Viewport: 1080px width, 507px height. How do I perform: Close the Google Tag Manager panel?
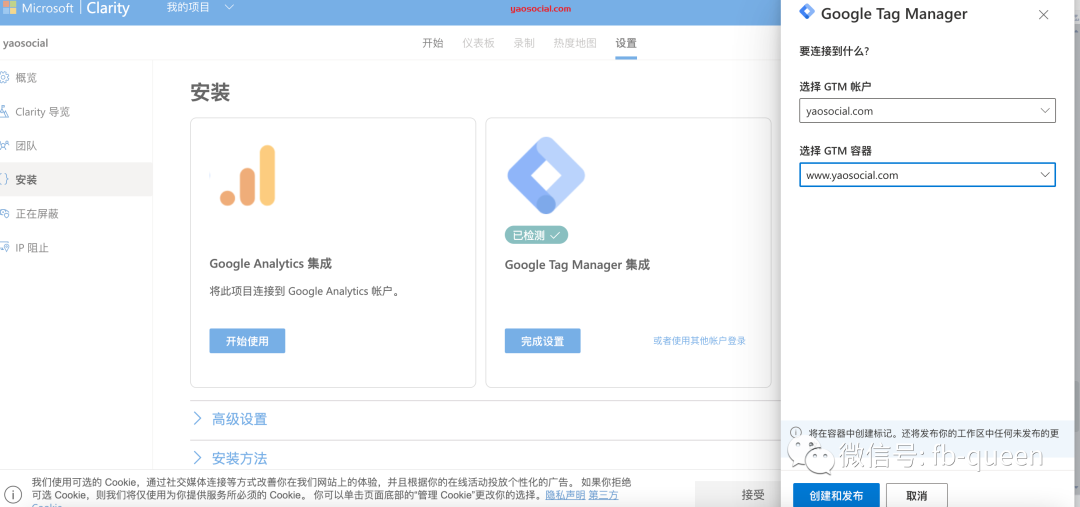pyautogui.click(x=1043, y=14)
